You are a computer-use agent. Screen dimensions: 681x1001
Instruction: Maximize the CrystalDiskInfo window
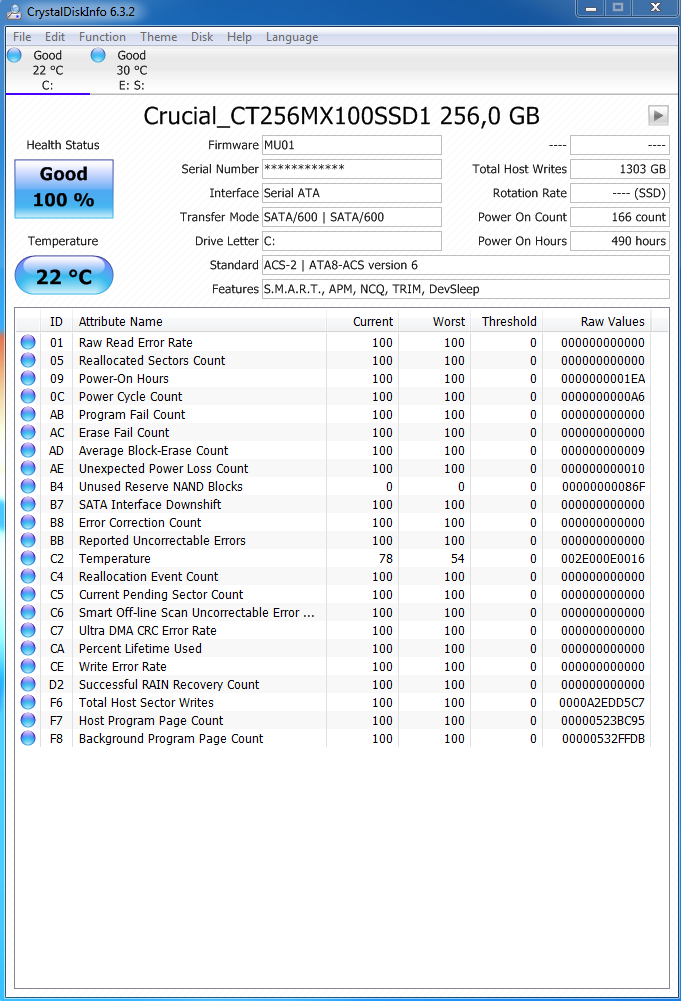coord(618,8)
